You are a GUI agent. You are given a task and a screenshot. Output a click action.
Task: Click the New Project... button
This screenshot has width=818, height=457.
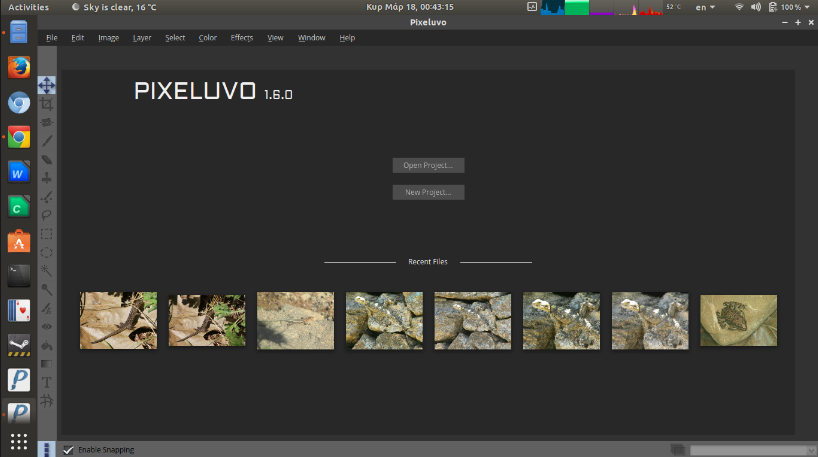[428, 193]
